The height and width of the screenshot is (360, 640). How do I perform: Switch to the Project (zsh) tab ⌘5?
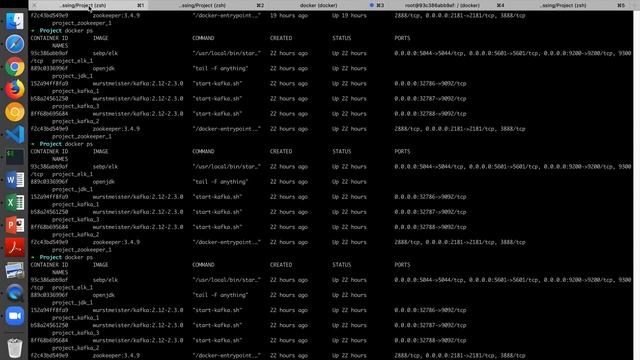click(x=567, y=5)
